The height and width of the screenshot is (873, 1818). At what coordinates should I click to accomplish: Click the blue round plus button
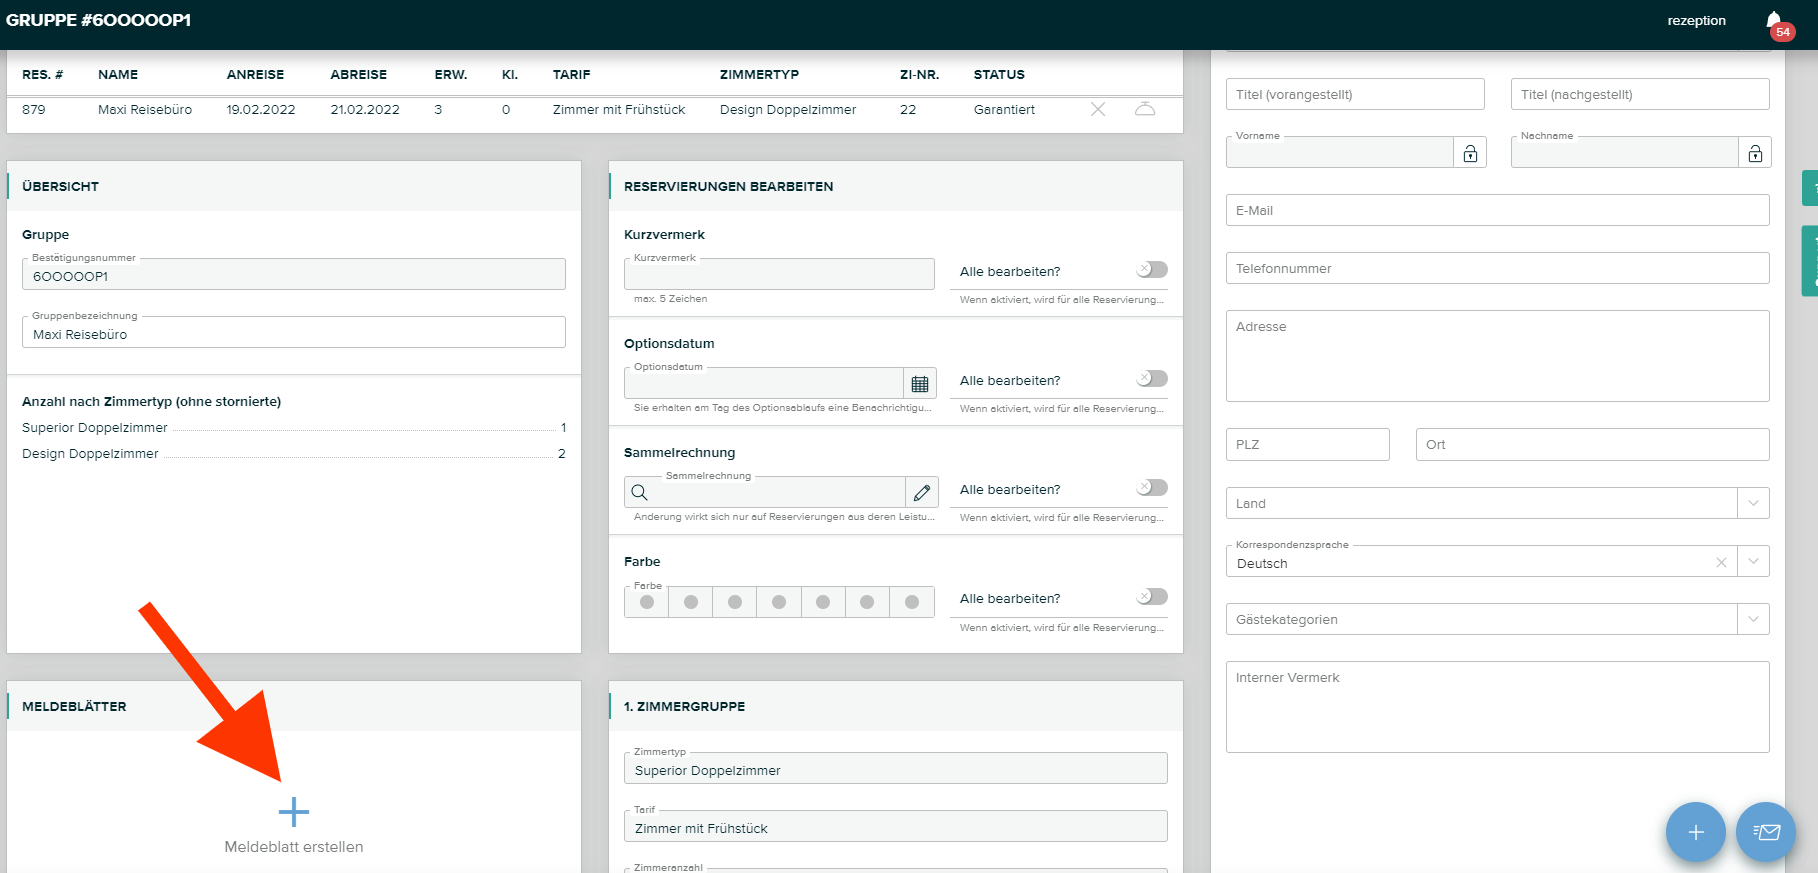pos(1696,832)
